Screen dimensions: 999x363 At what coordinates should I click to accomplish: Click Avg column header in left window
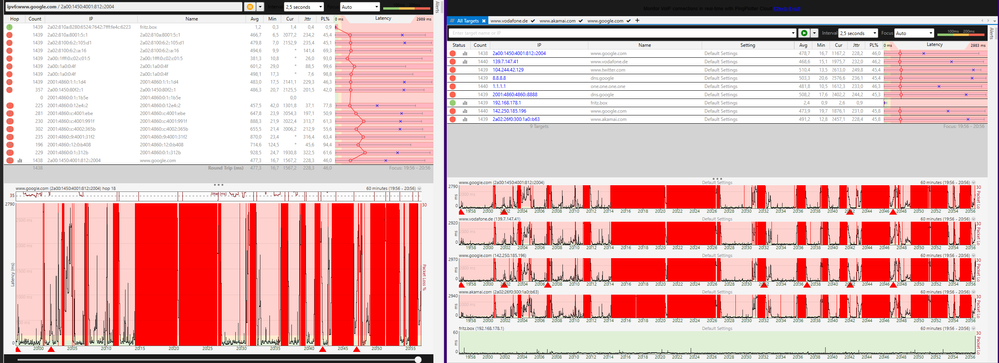point(255,20)
